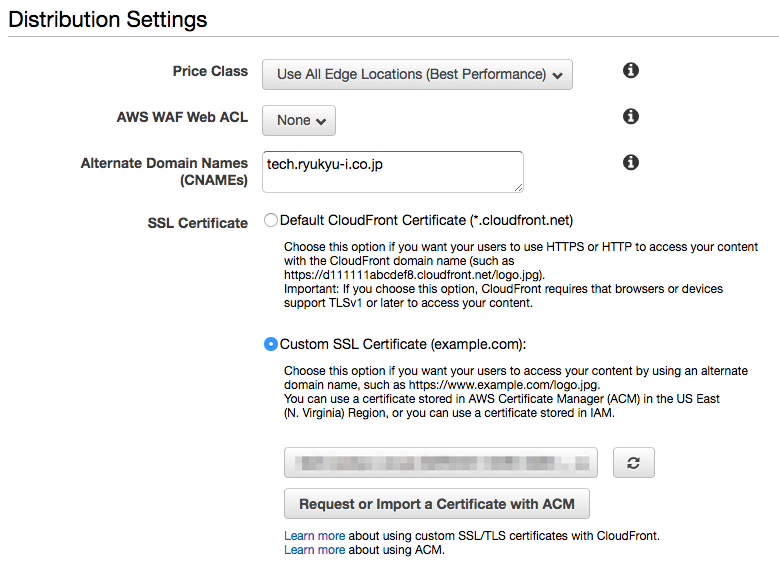Open Learn more link about custom SSL/TLS certificates
This screenshot has height=576, width=779.
pyautogui.click(x=314, y=536)
